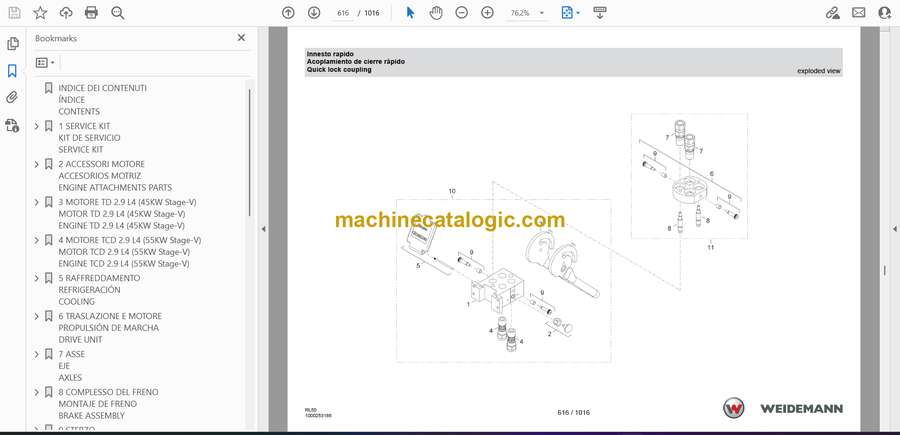Print the document
This screenshot has height=435, width=900.
[x=91, y=13]
